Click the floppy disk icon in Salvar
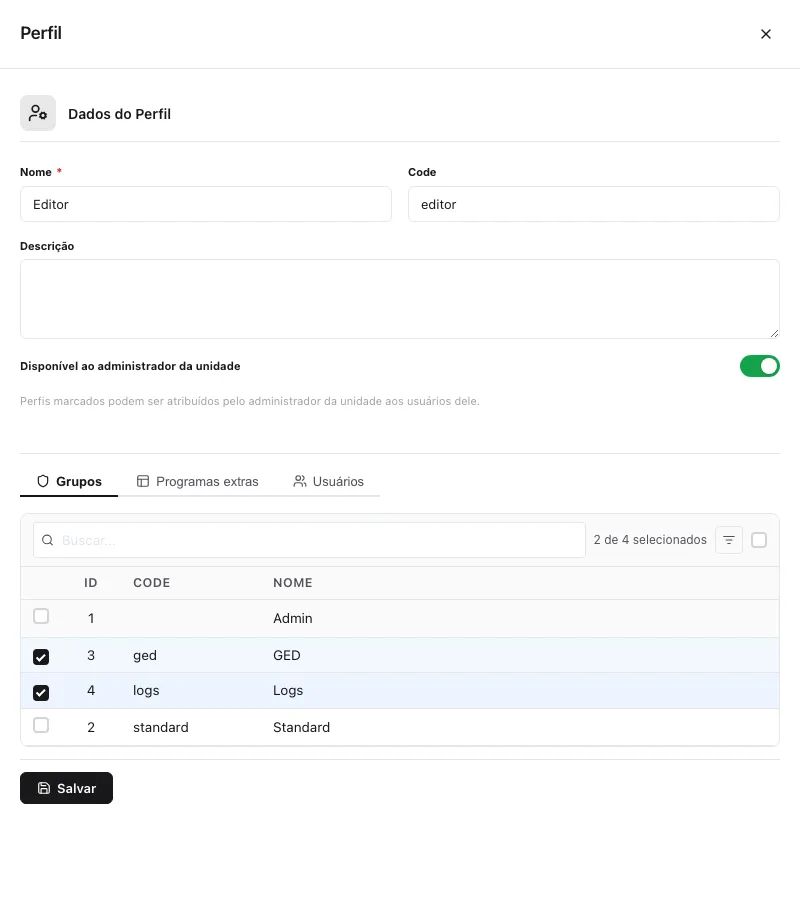The image size is (800, 900). (44, 788)
